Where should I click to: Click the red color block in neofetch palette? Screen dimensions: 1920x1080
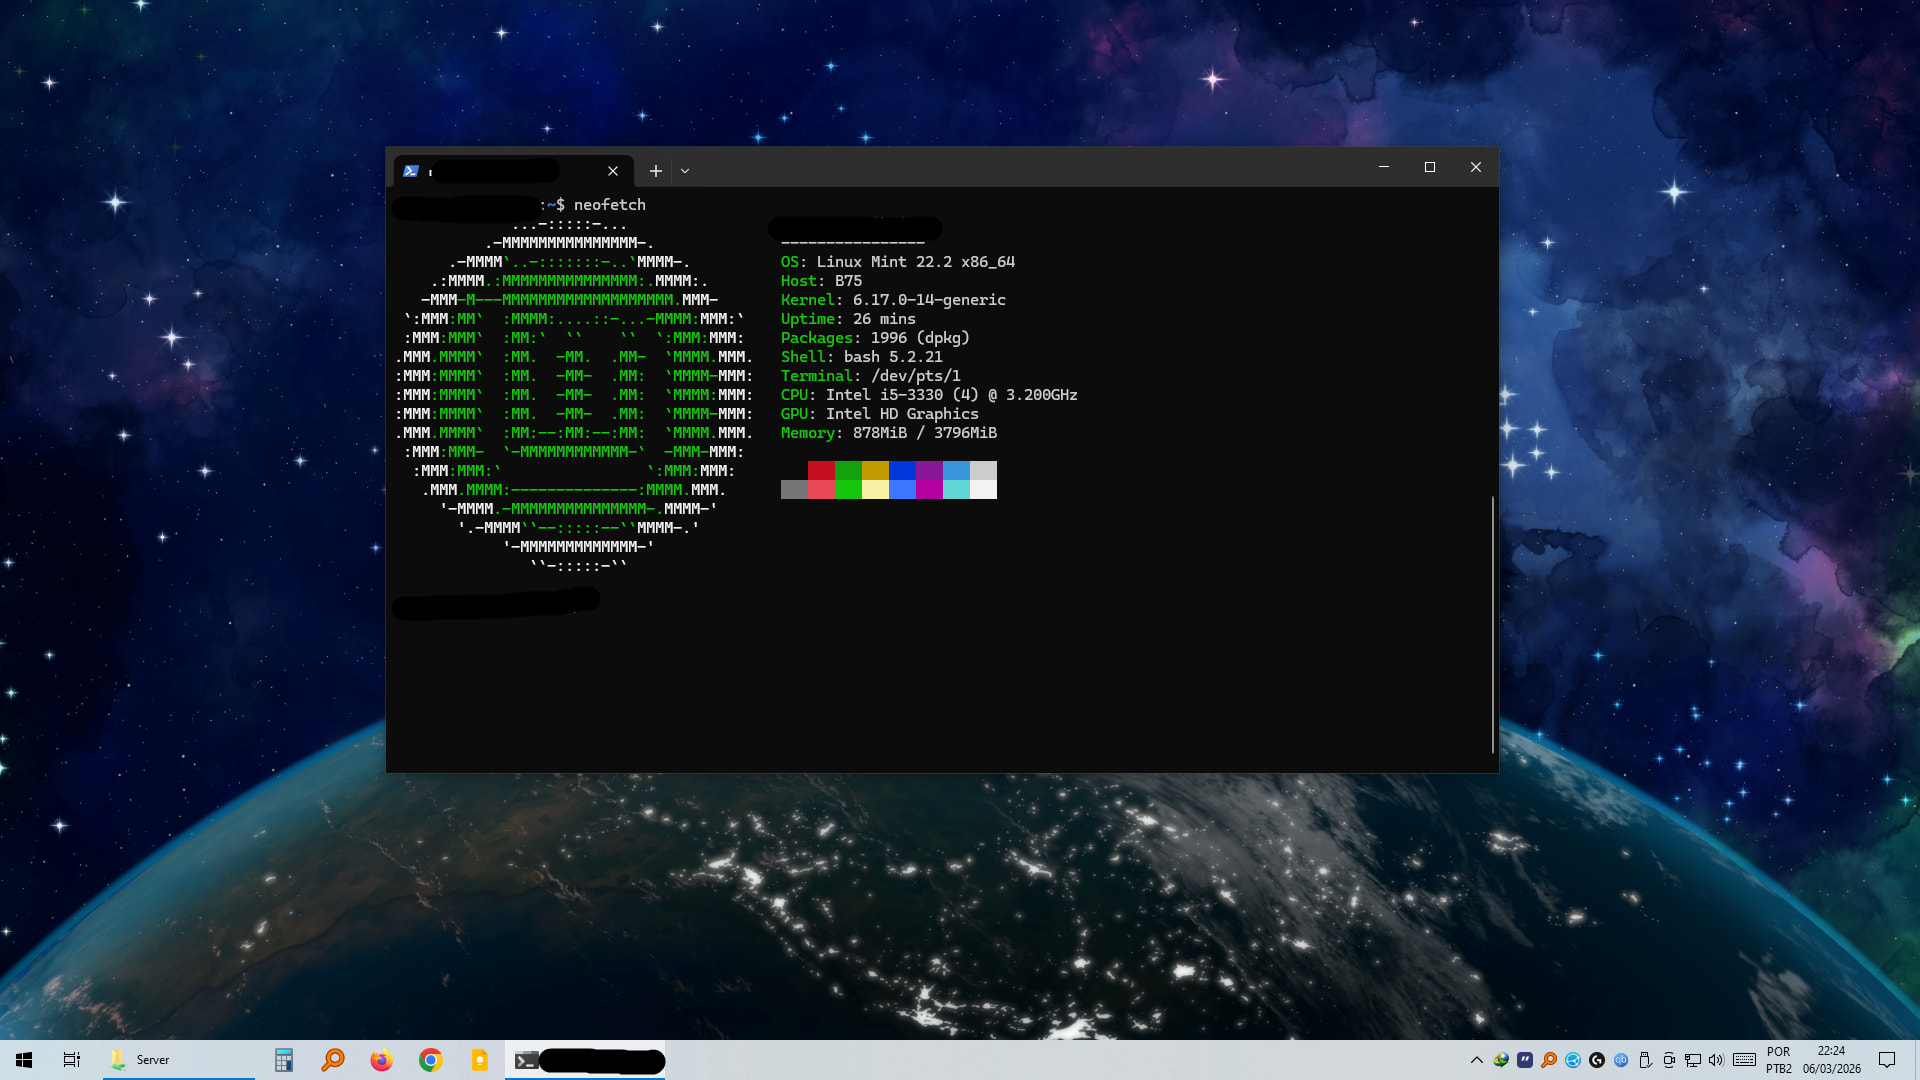tap(821, 470)
